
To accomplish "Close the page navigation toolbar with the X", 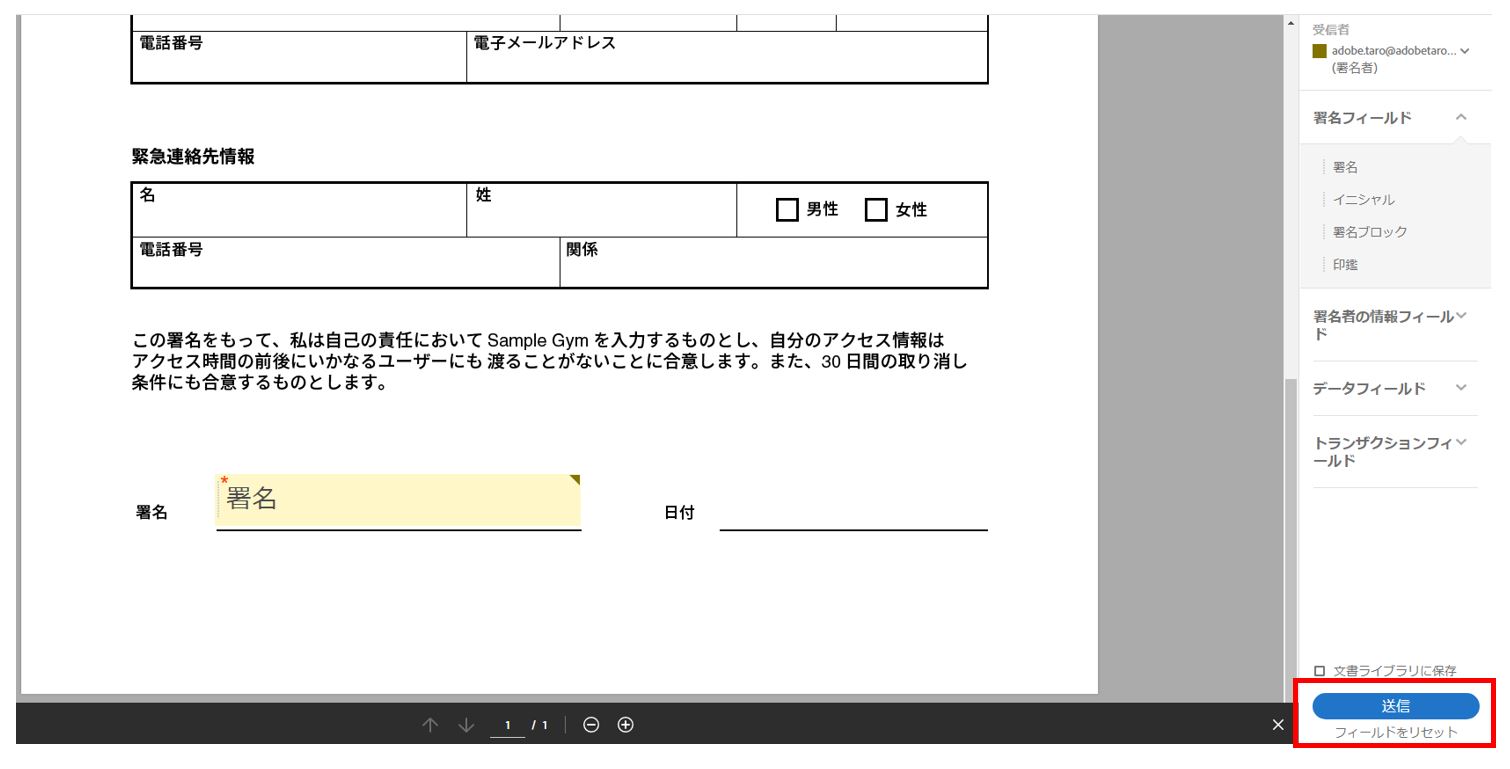I will (x=1278, y=724).
